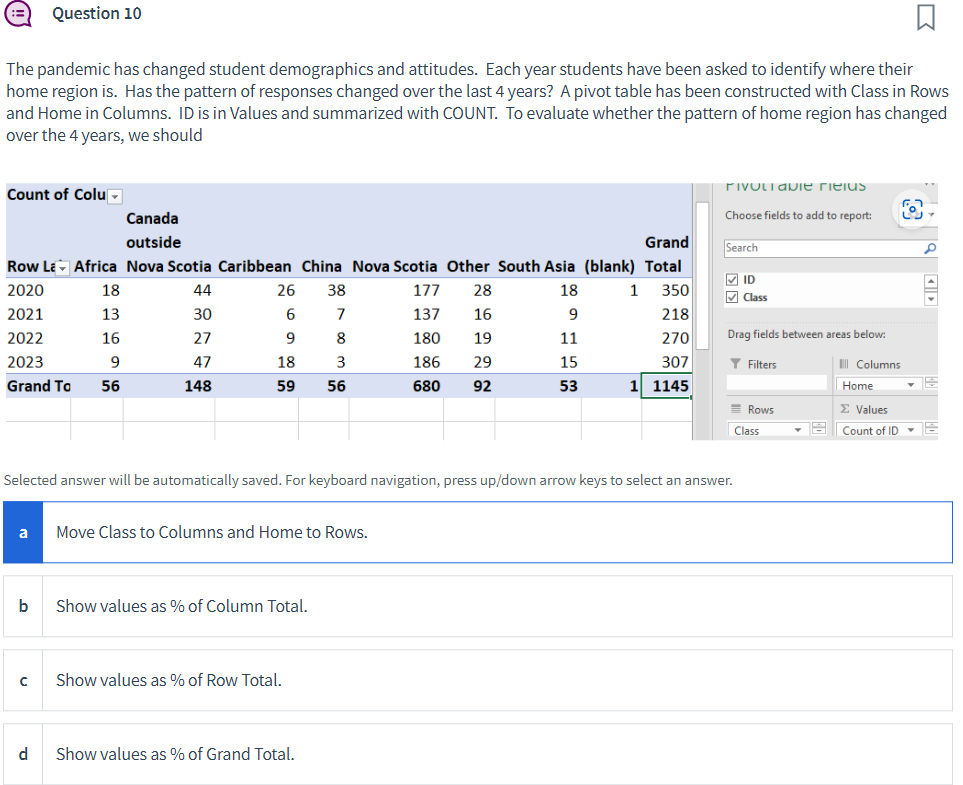Screen dimensions: 963x785
Task: Click the 2023 row label
Action: point(26,362)
